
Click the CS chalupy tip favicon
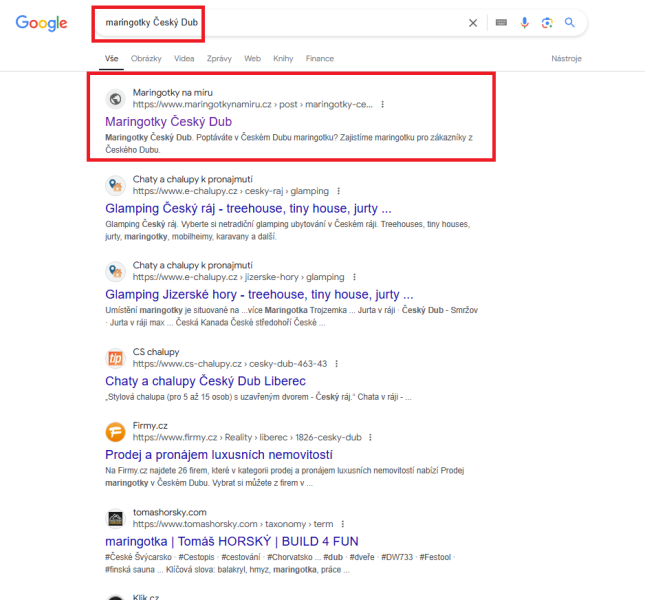[x=116, y=358]
